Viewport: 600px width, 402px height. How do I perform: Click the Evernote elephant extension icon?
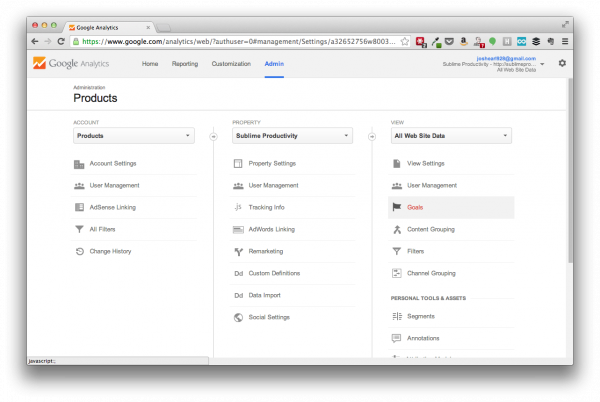pyautogui.click(x=551, y=41)
